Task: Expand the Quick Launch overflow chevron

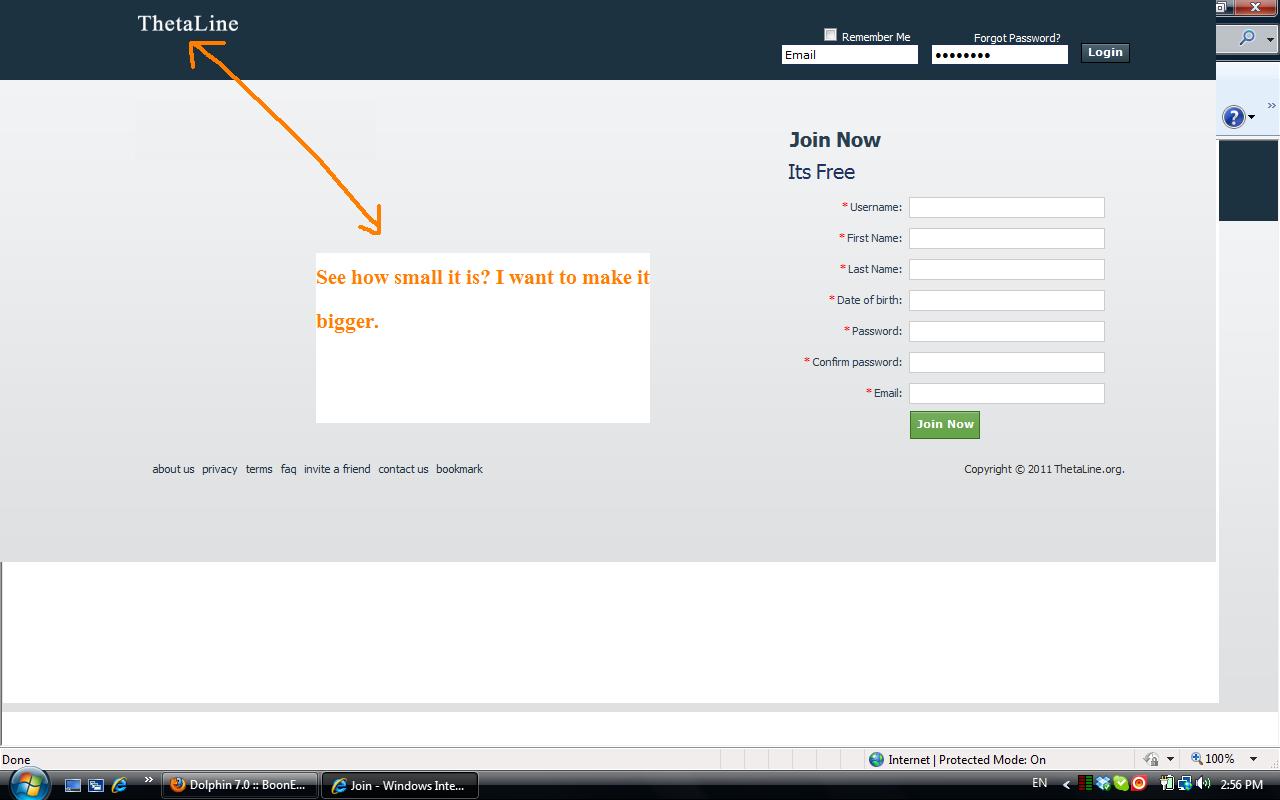Action: click(149, 780)
